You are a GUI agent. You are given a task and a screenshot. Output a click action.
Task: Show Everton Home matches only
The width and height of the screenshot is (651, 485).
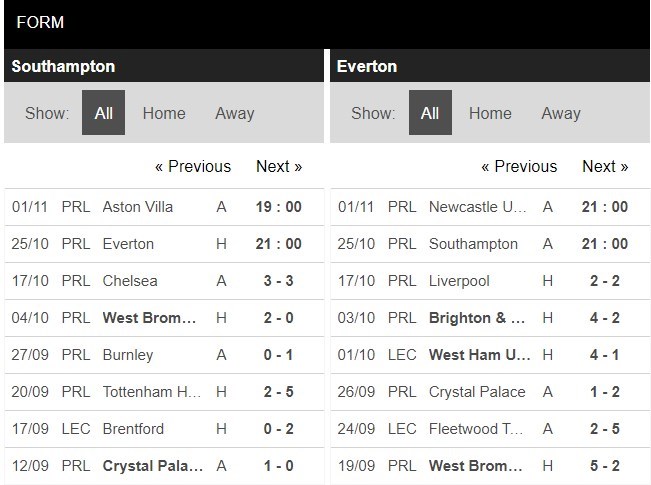coord(490,113)
